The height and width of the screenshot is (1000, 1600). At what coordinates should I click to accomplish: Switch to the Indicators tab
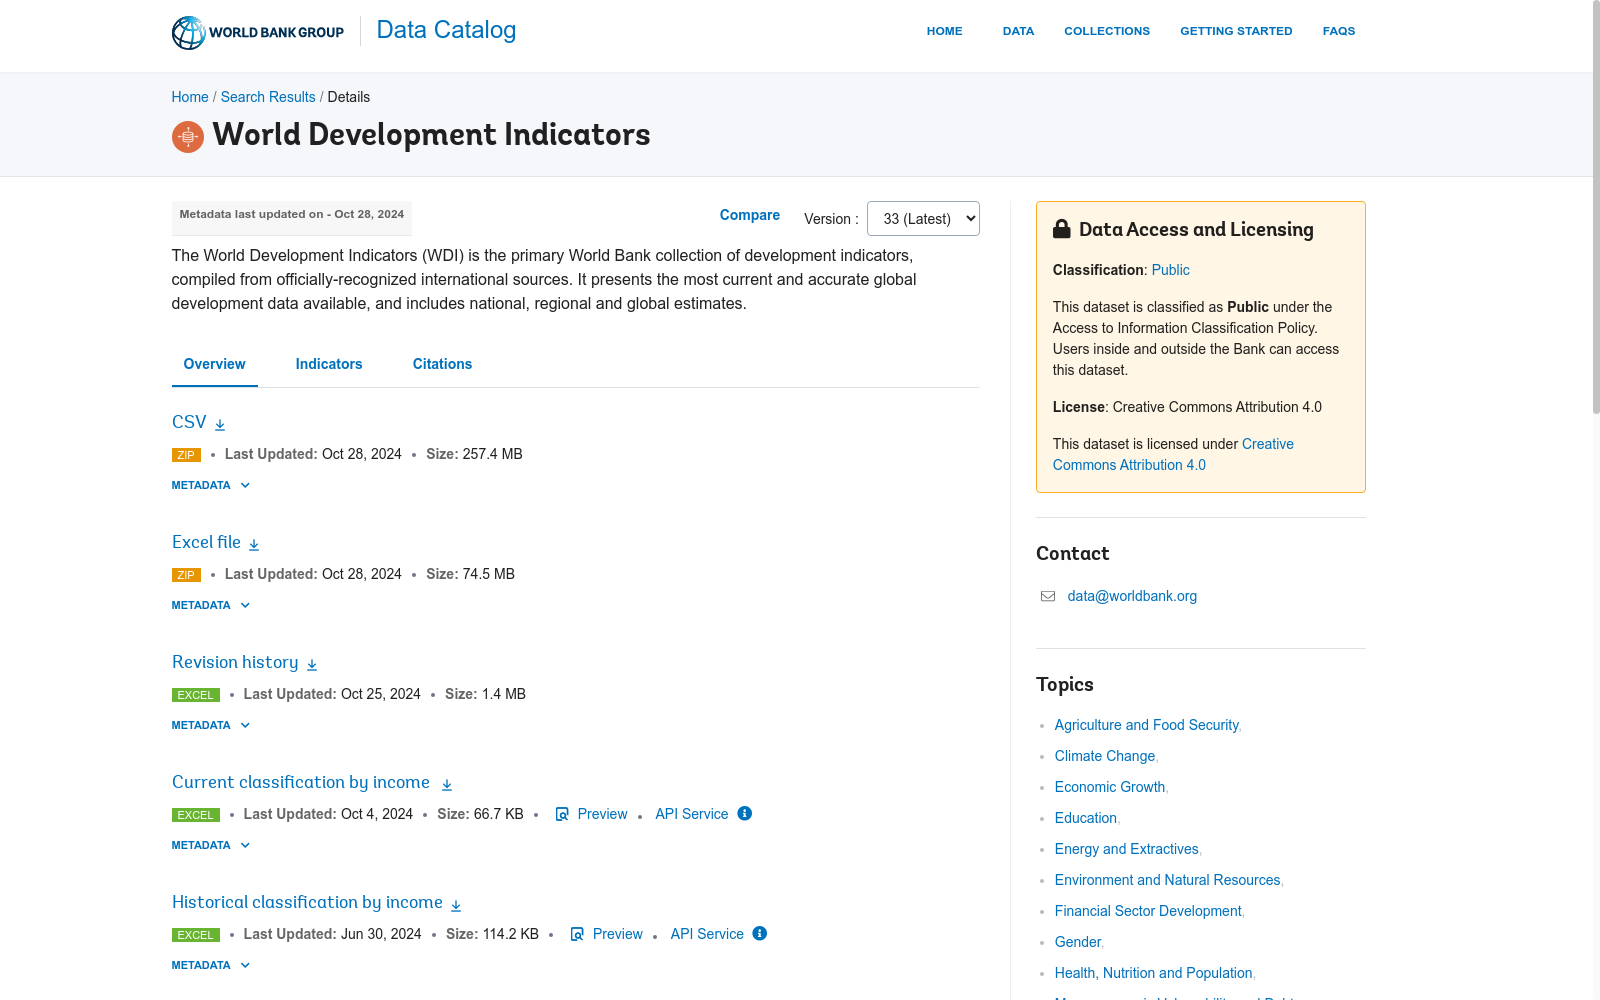pyautogui.click(x=328, y=364)
